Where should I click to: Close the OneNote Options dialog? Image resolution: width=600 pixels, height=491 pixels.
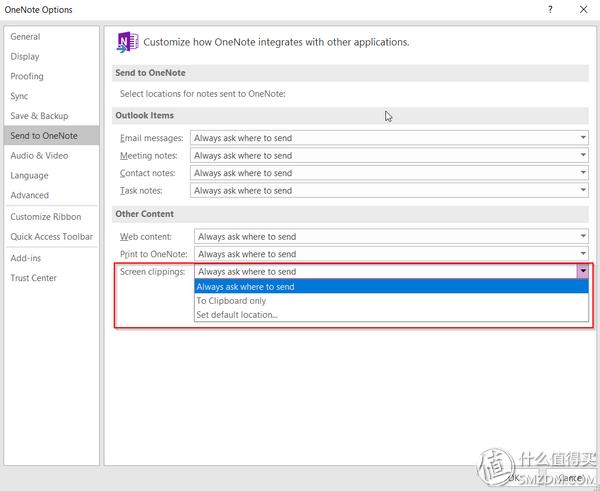[x=583, y=10]
